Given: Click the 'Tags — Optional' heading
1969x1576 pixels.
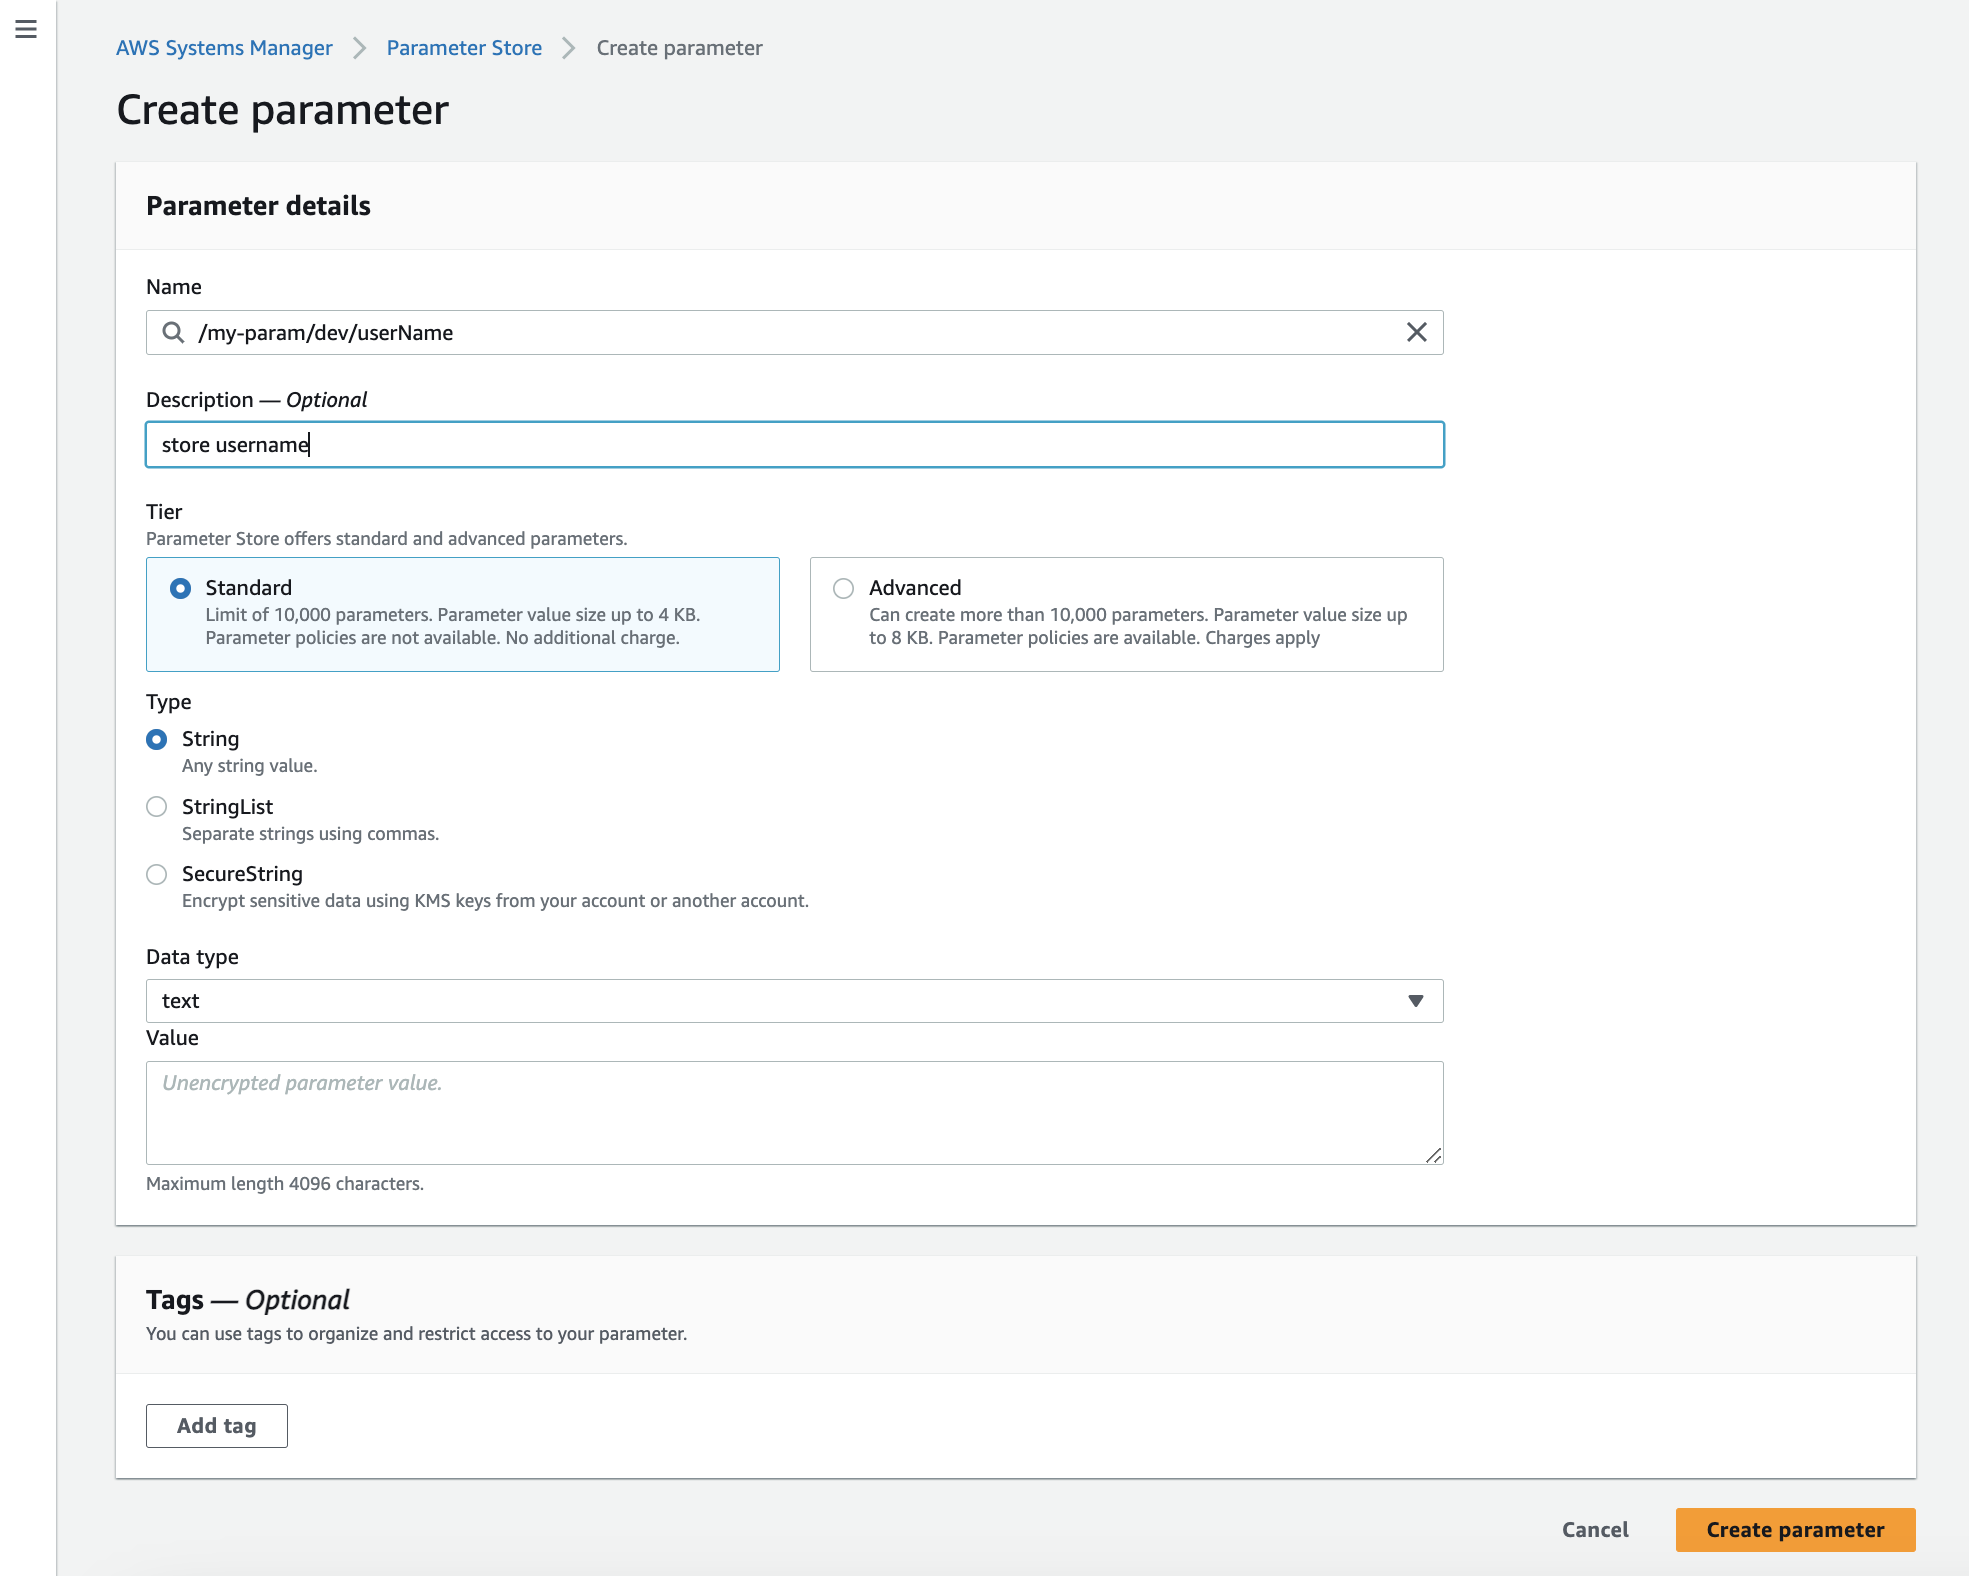Looking at the screenshot, I should point(248,1300).
